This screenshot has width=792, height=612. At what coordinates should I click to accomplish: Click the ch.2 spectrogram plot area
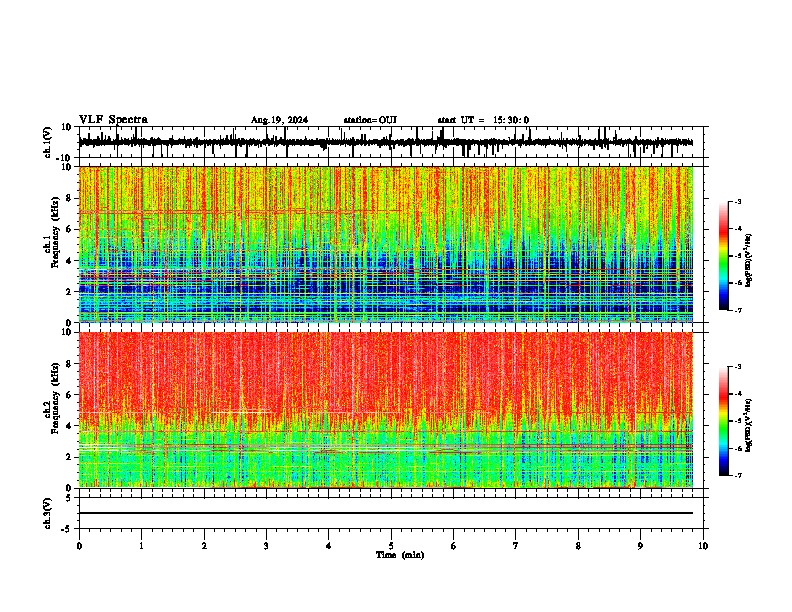(386, 410)
